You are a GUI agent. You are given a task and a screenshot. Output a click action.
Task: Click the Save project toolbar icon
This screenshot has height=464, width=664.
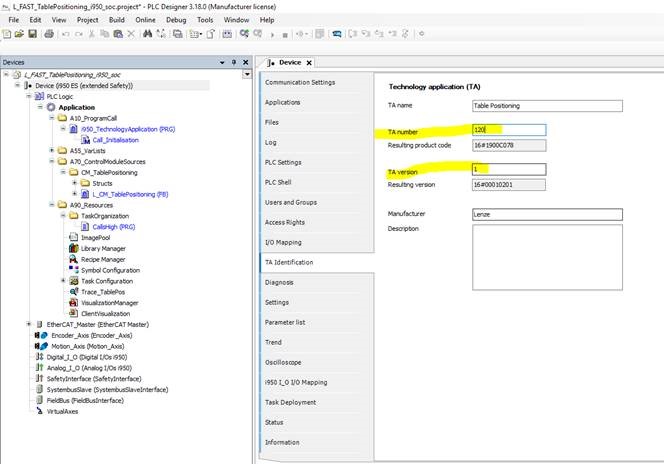[33, 34]
